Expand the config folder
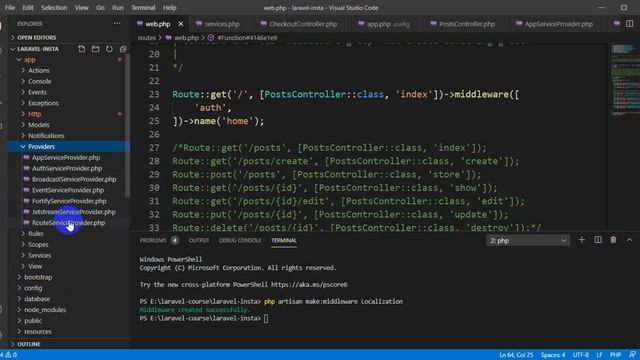The height and width of the screenshot is (360, 640). [33, 288]
